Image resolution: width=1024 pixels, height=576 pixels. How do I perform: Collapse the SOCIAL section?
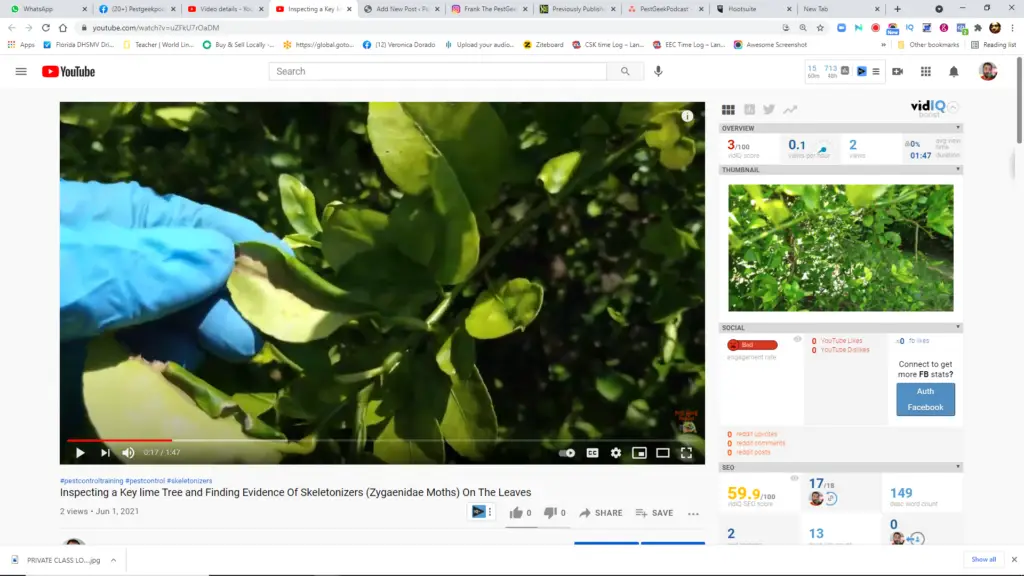pos(958,327)
